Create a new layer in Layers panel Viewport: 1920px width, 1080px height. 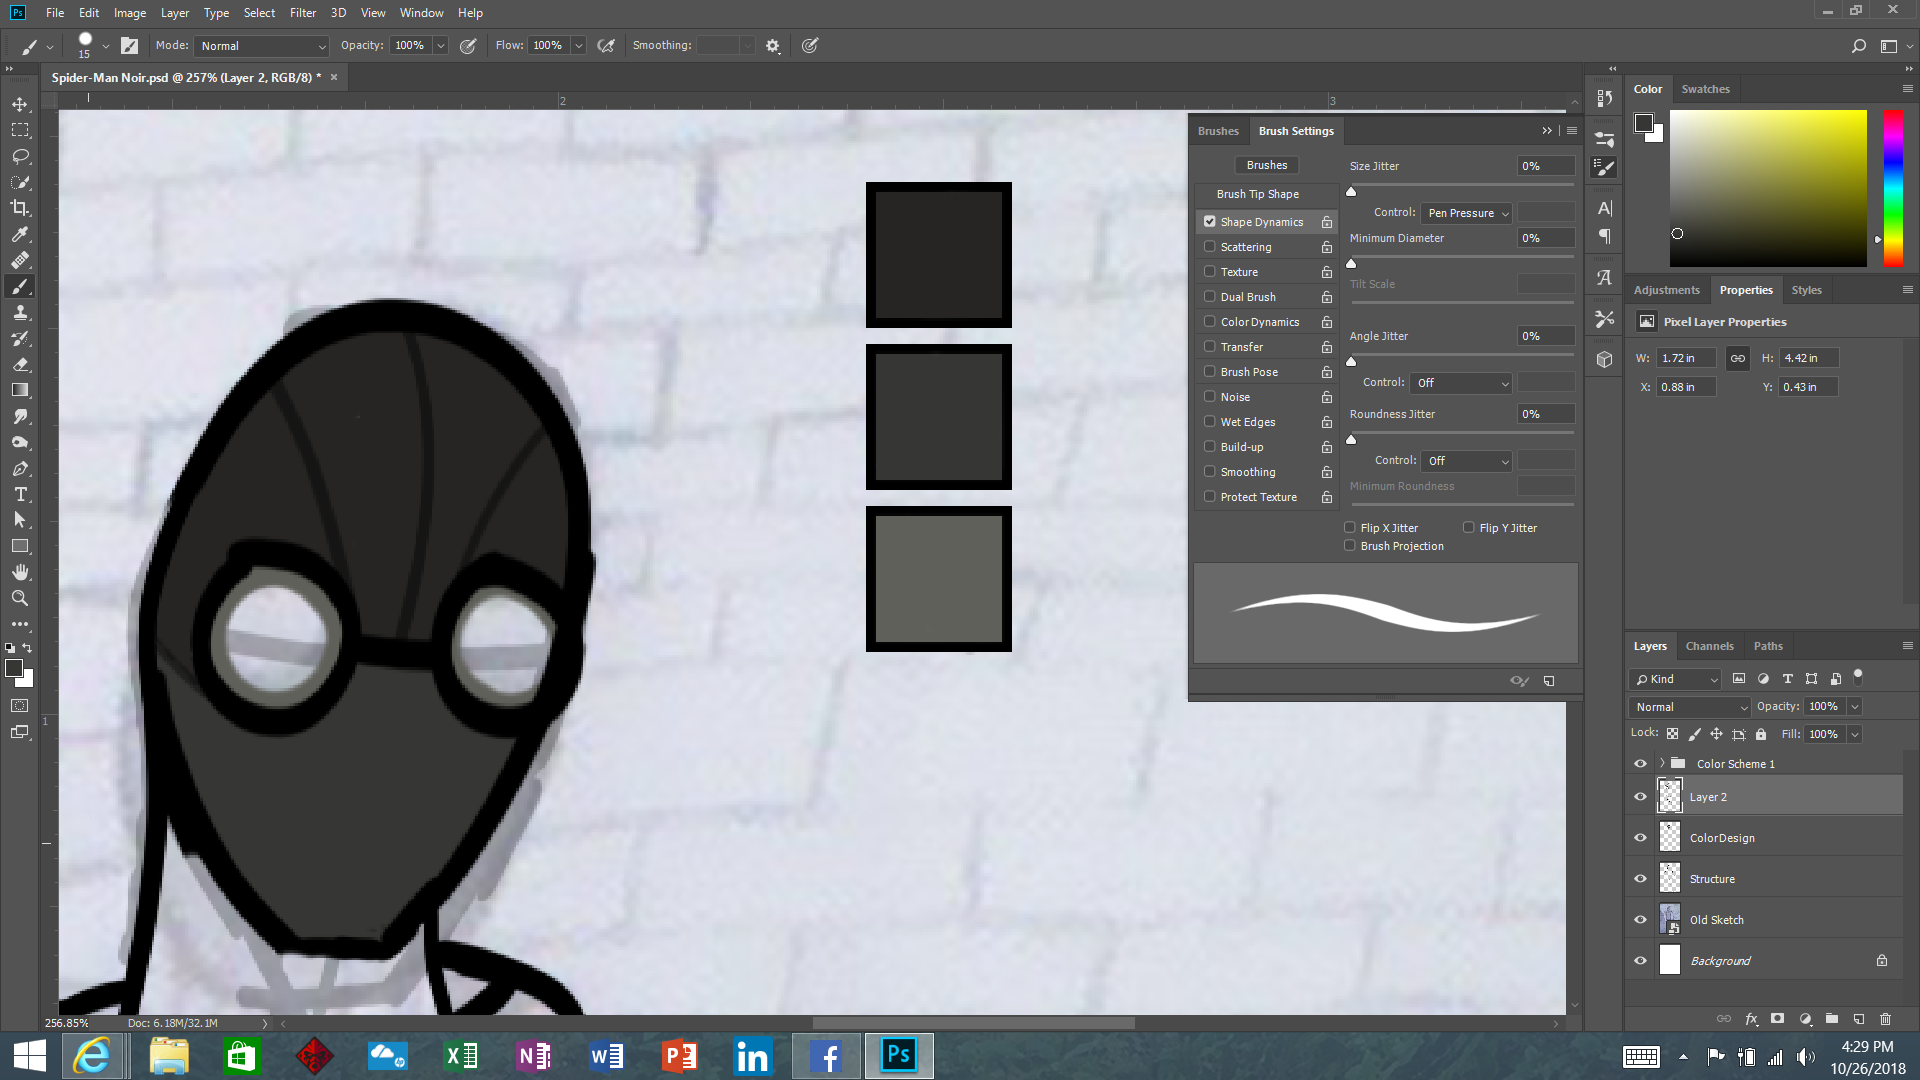[1859, 1019]
